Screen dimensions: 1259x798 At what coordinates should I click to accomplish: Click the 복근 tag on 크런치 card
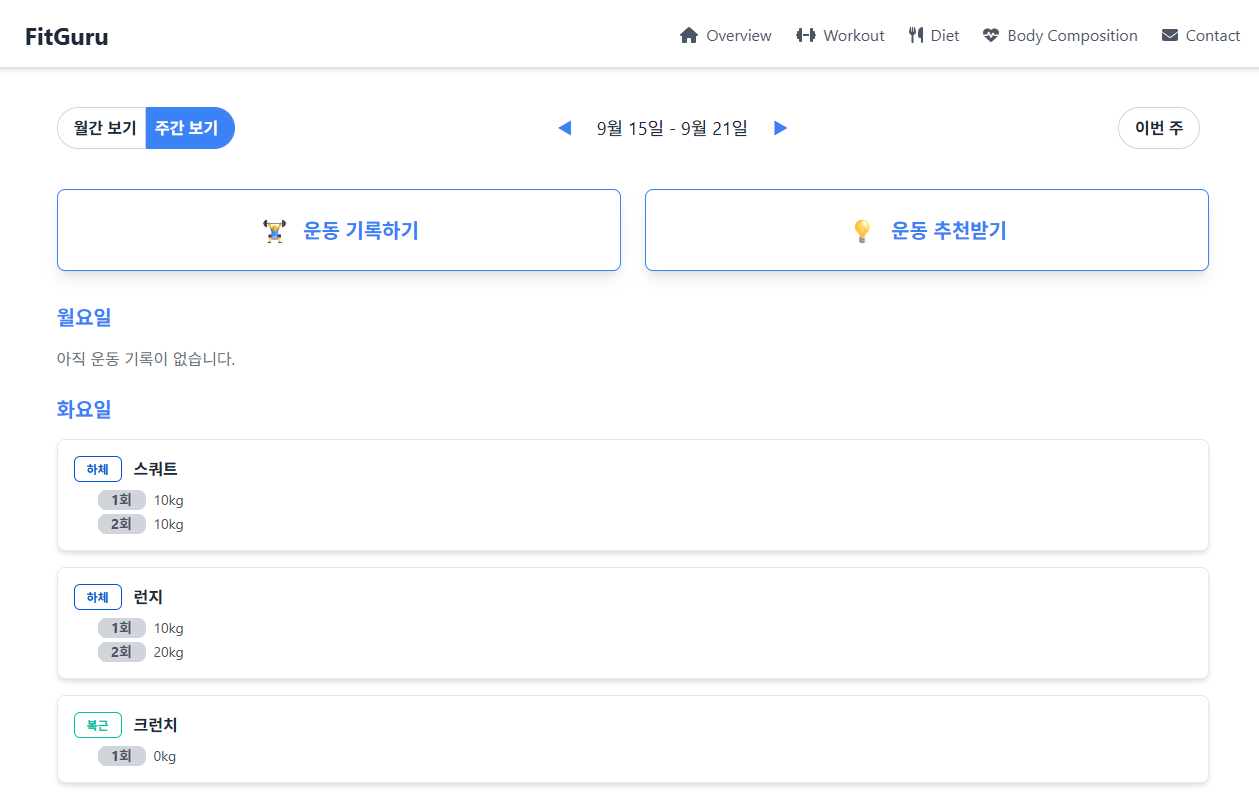coord(98,725)
